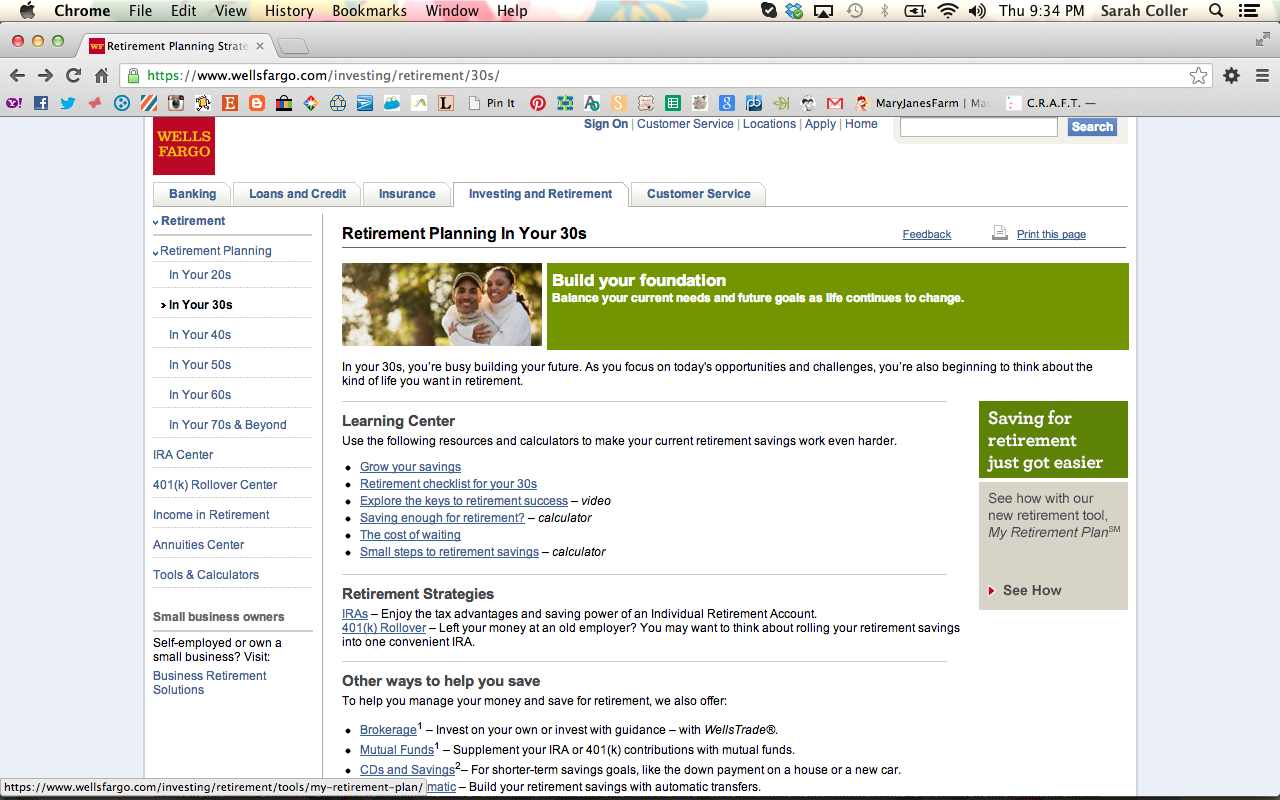Open the C.R.A.F.T. bookmark
This screenshot has height=800, width=1280.
(1051, 103)
